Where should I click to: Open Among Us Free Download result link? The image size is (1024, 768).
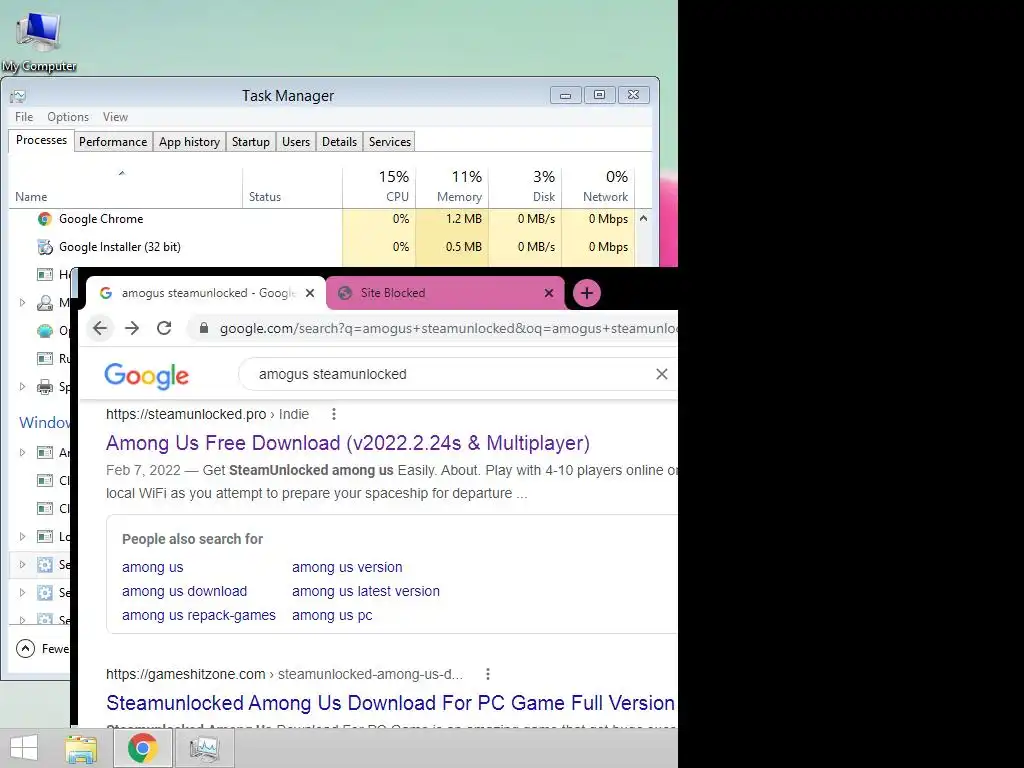[347, 443]
